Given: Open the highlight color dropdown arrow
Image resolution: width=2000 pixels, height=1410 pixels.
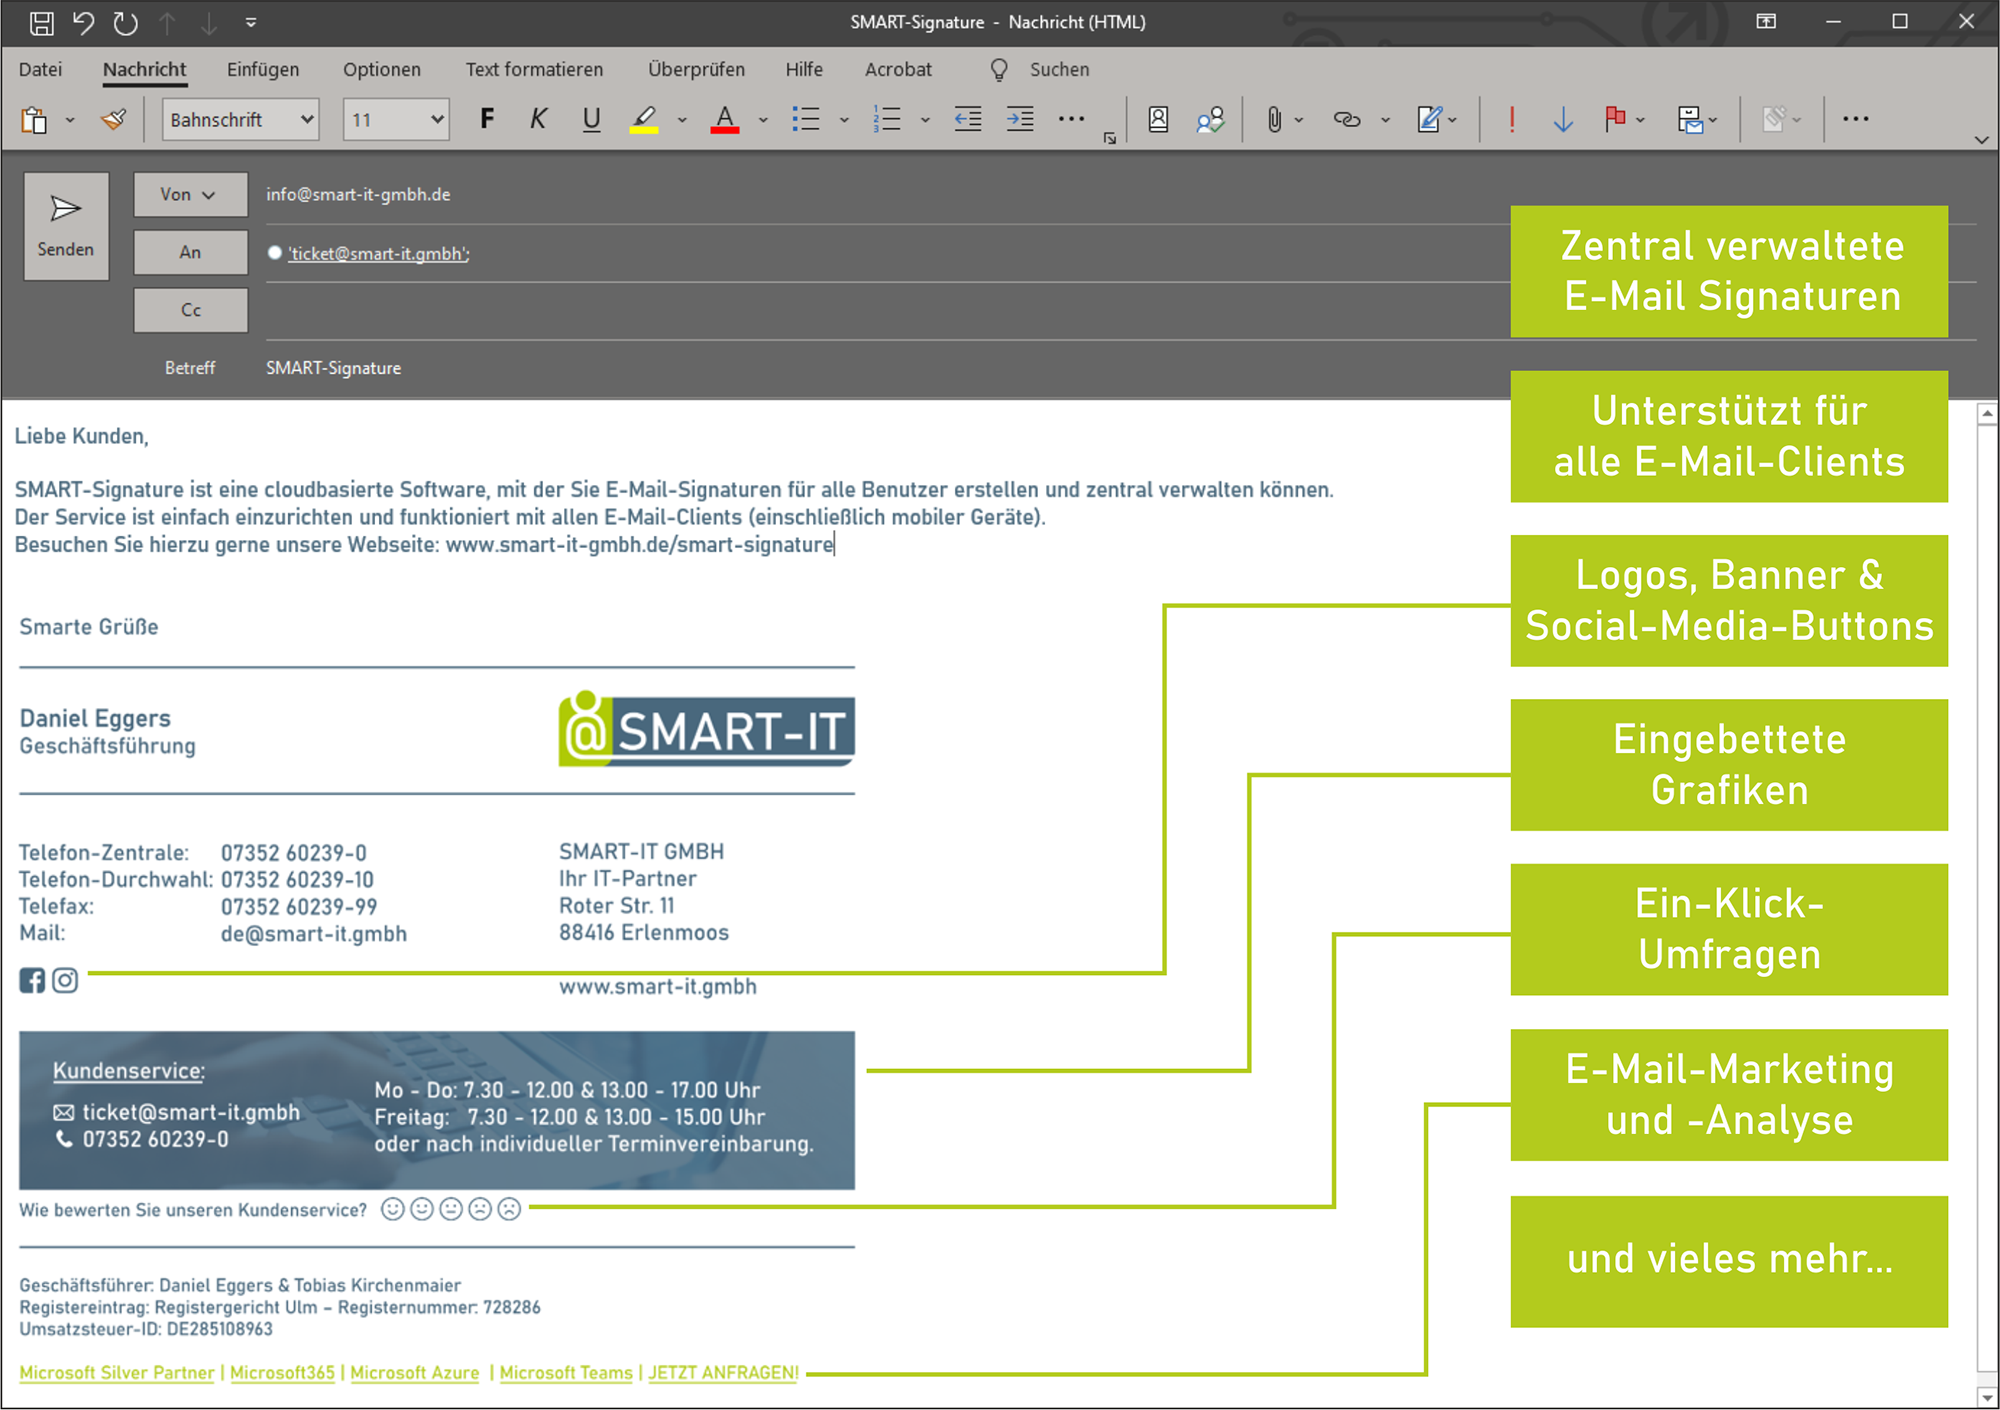Looking at the screenshot, I should 682,121.
